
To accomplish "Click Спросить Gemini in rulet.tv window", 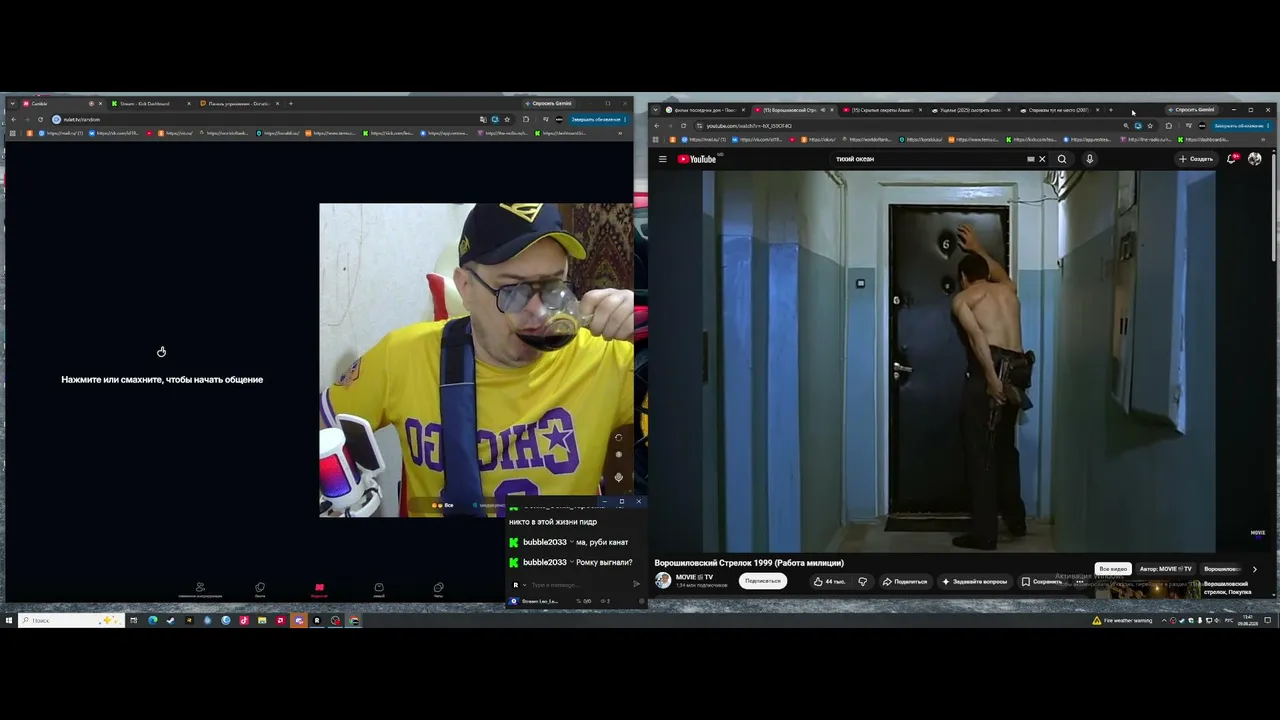I will pyautogui.click(x=548, y=103).
